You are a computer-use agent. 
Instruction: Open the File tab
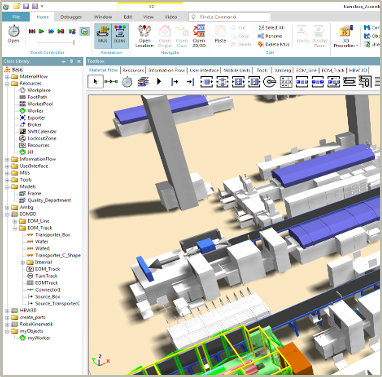pyautogui.click(x=16, y=17)
